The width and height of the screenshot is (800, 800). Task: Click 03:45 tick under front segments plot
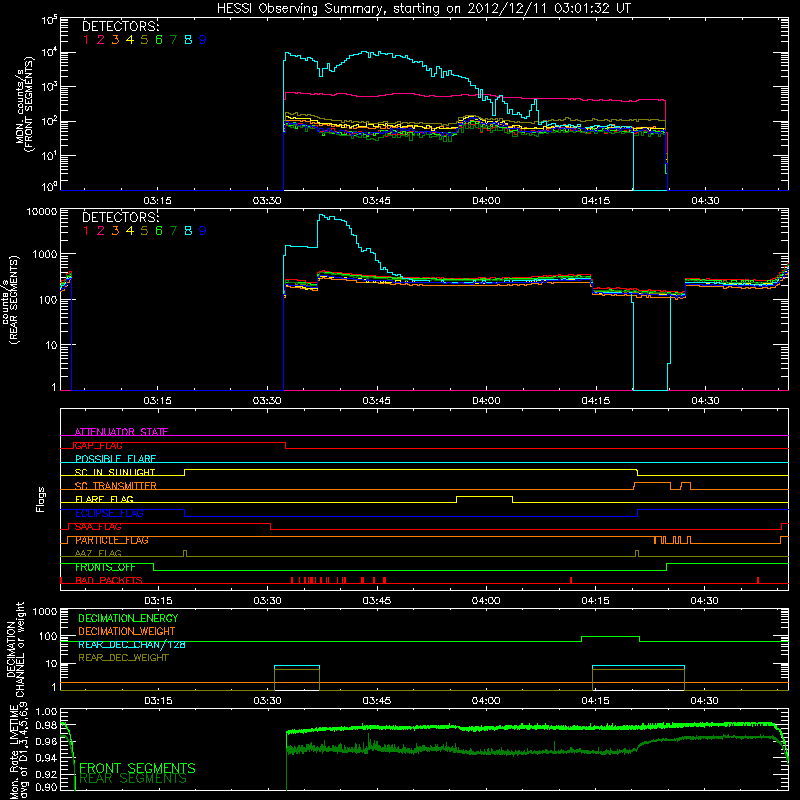point(377,201)
